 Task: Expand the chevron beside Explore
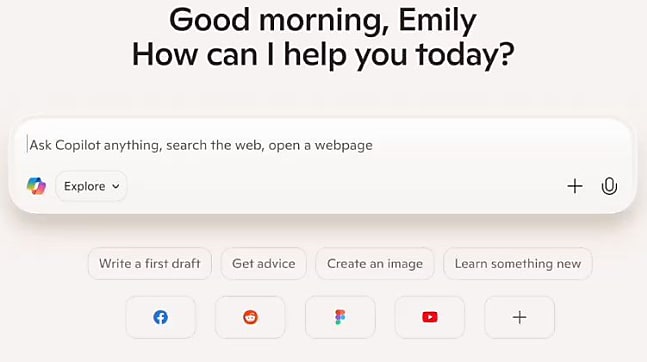pyautogui.click(x=116, y=187)
